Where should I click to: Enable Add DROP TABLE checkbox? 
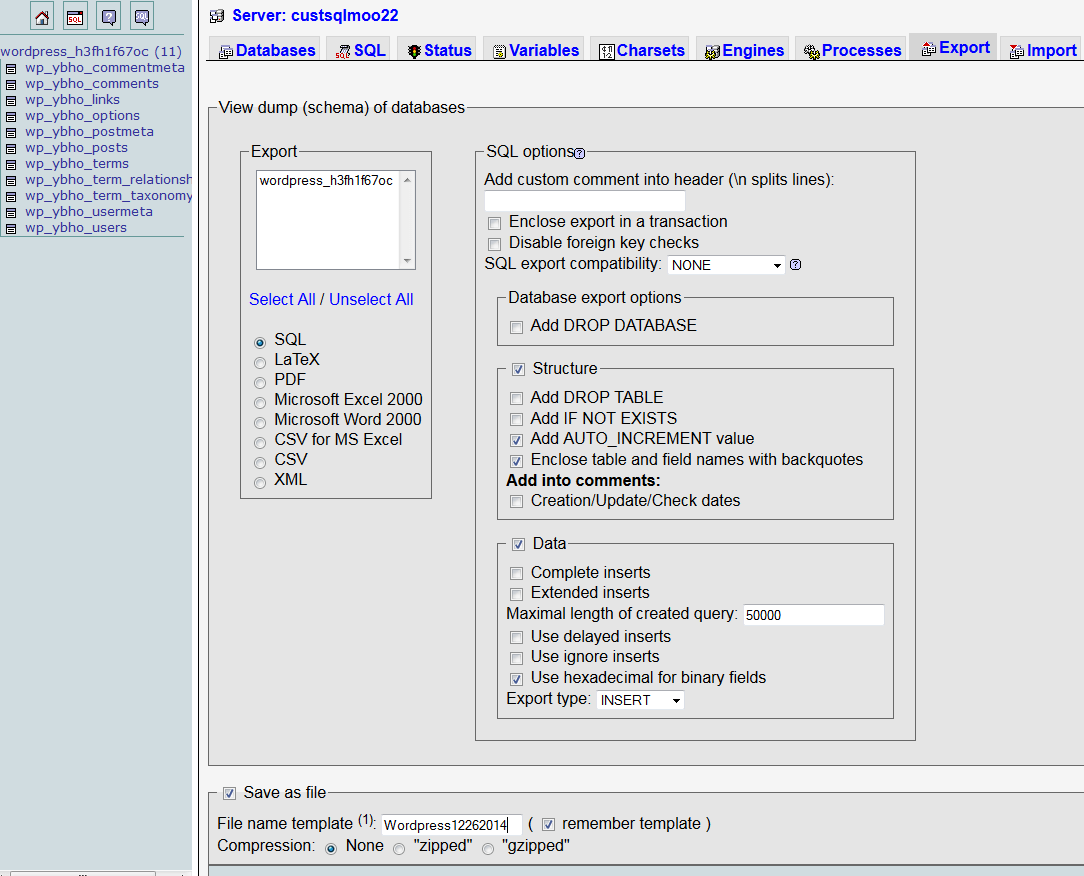tap(517, 398)
